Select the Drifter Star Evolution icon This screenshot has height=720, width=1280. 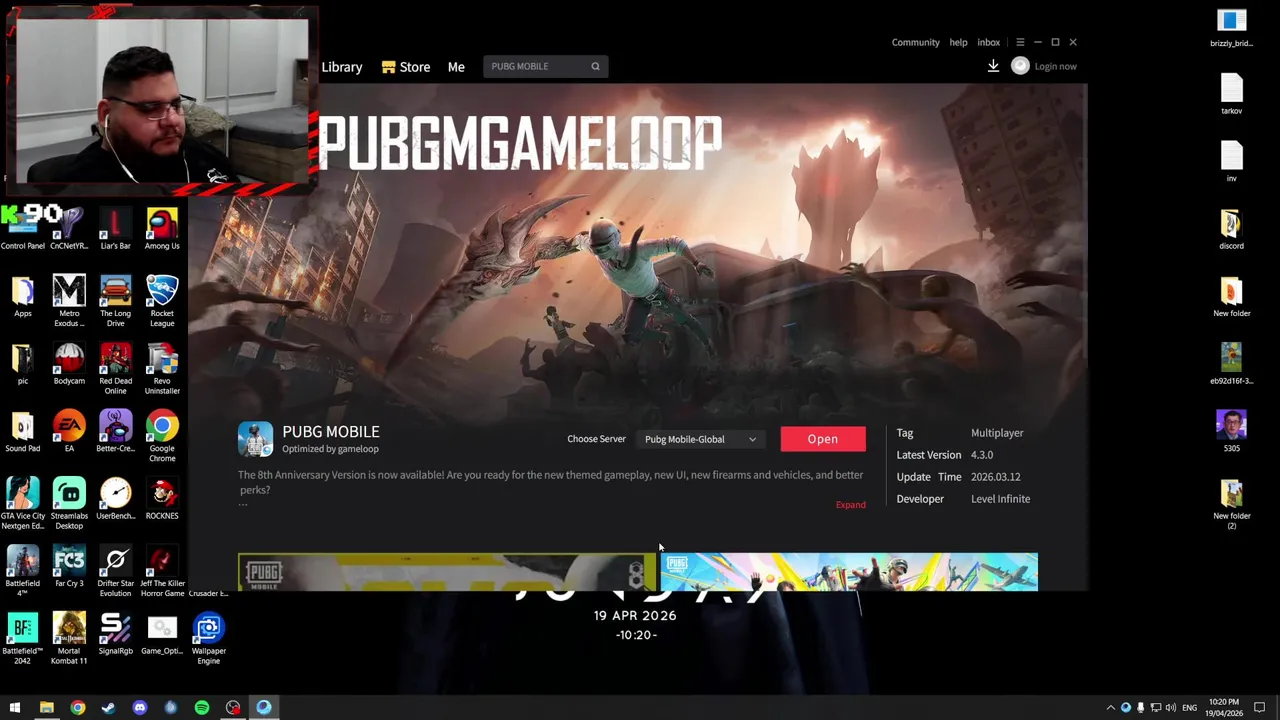click(x=115, y=571)
